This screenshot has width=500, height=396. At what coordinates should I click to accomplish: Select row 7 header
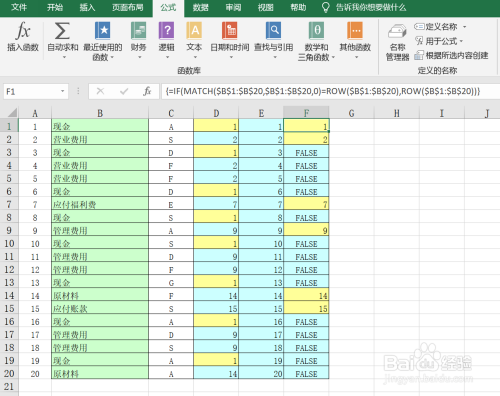point(9,204)
